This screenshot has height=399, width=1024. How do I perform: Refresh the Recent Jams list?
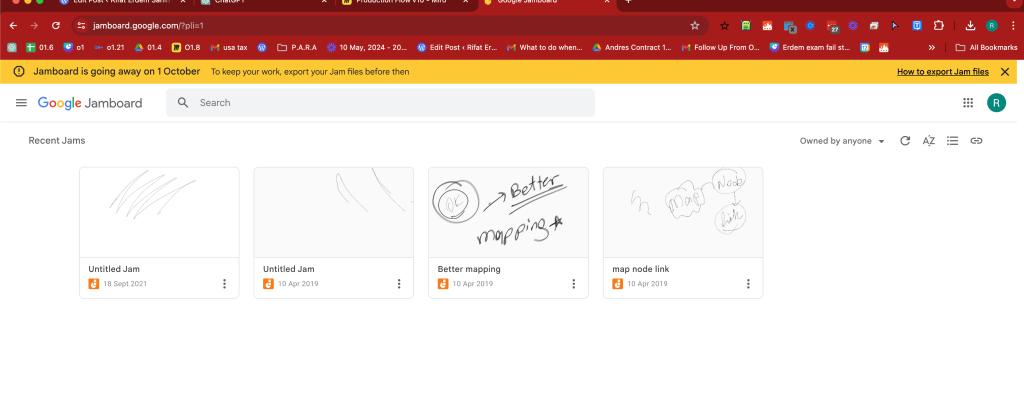click(x=905, y=140)
